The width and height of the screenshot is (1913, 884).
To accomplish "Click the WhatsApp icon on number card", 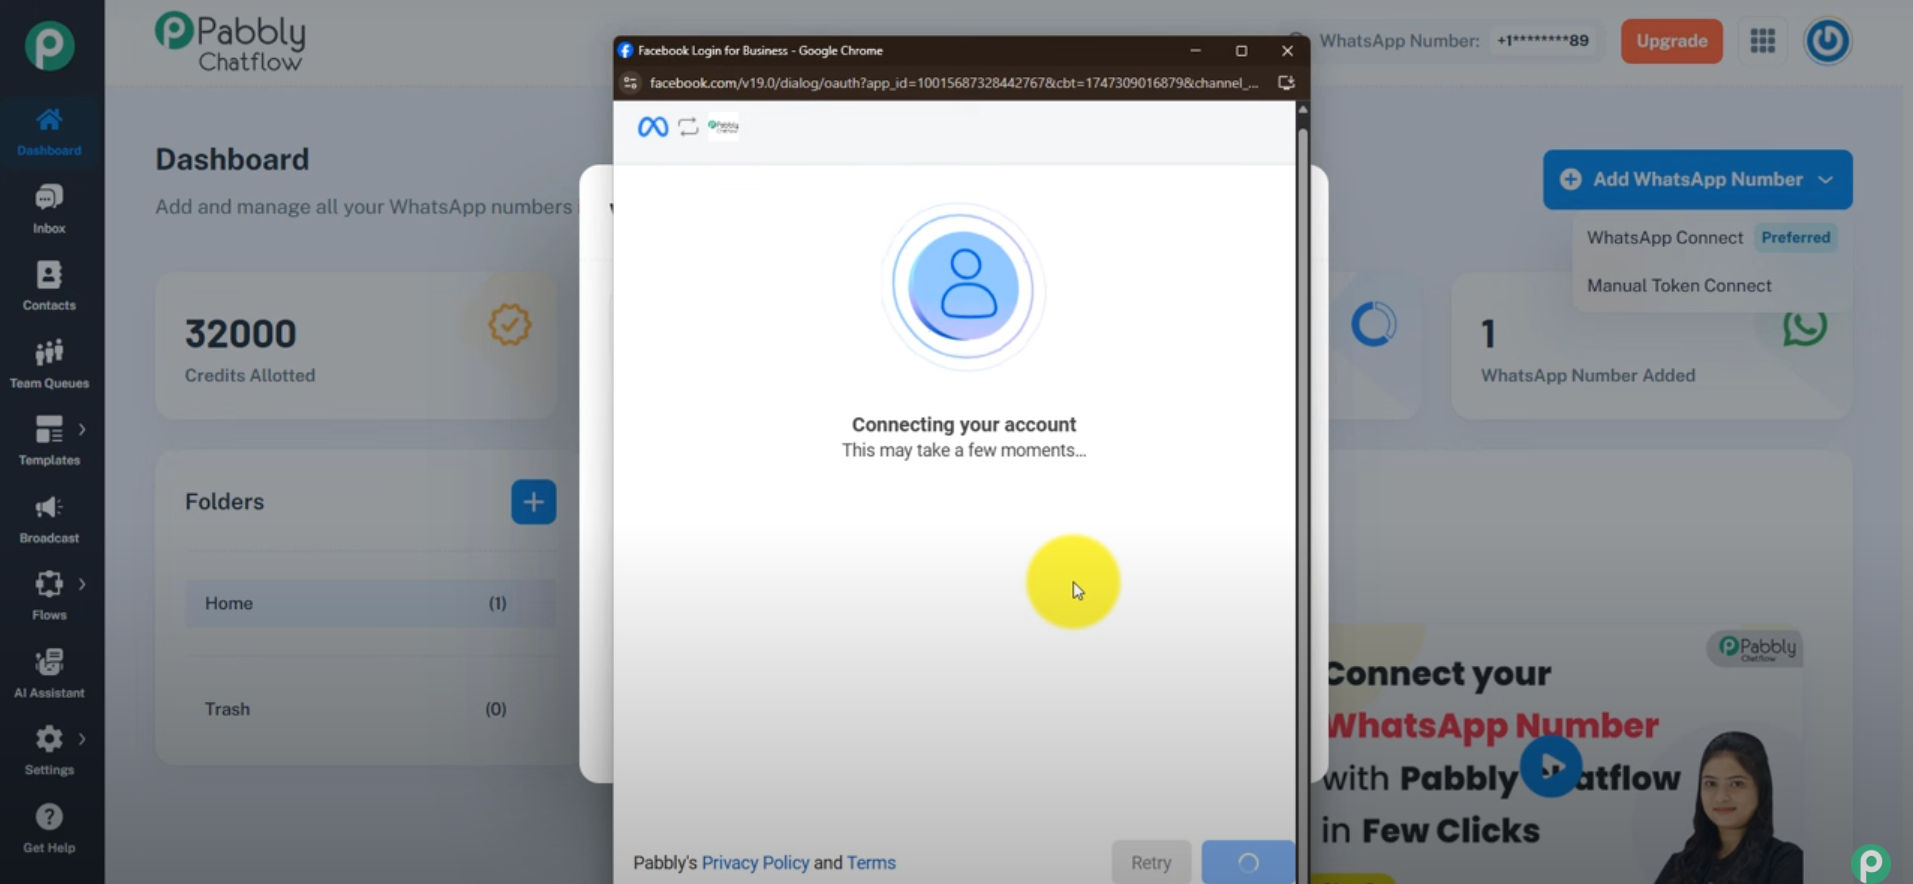I will 1805,326.
